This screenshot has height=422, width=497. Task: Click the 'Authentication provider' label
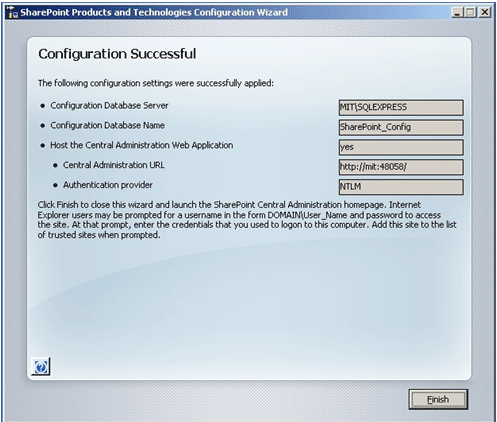(108, 185)
